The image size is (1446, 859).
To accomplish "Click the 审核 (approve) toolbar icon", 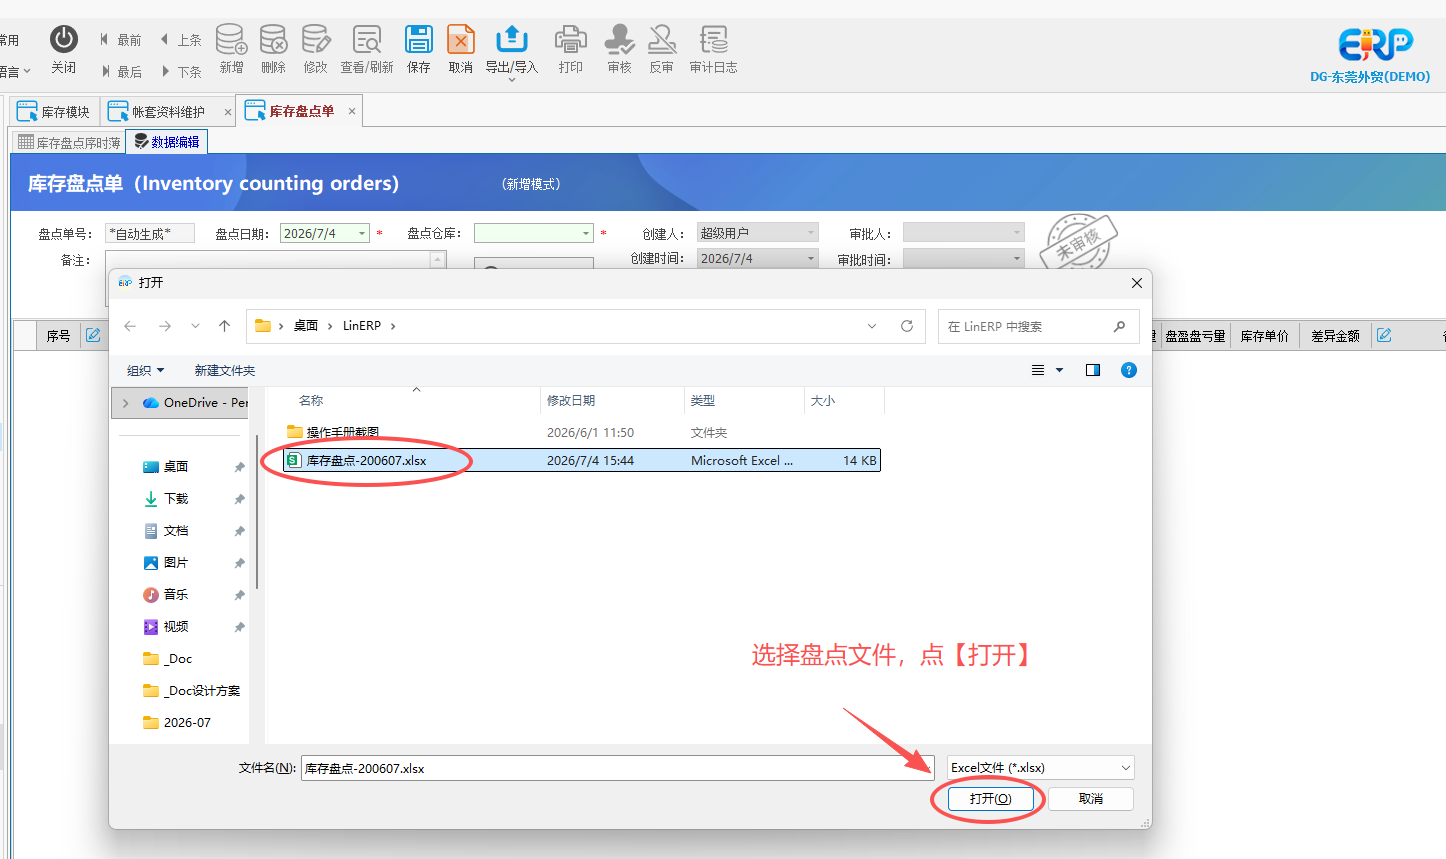I will pyautogui.click(x=620, y=49).
